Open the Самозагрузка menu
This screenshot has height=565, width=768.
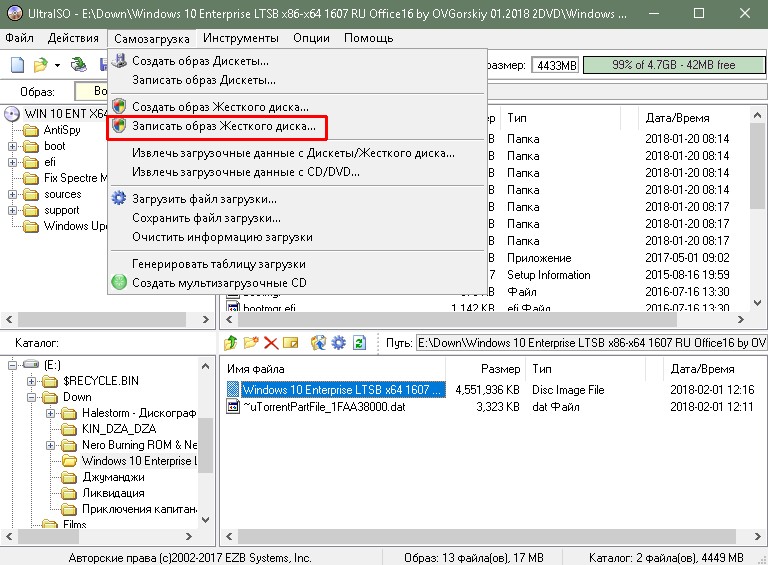pos(152,39)
